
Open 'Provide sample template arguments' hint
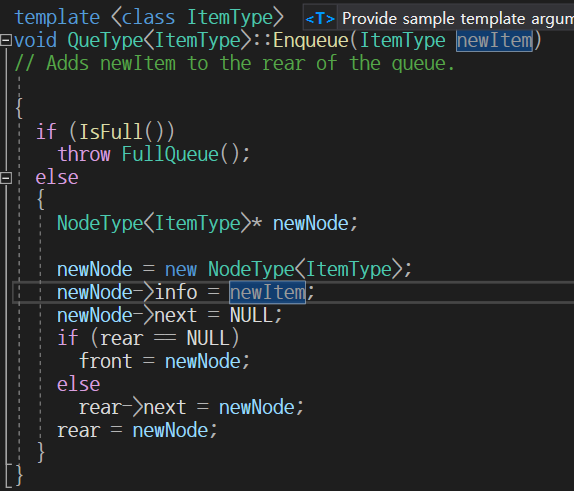(x=458, y=18)
